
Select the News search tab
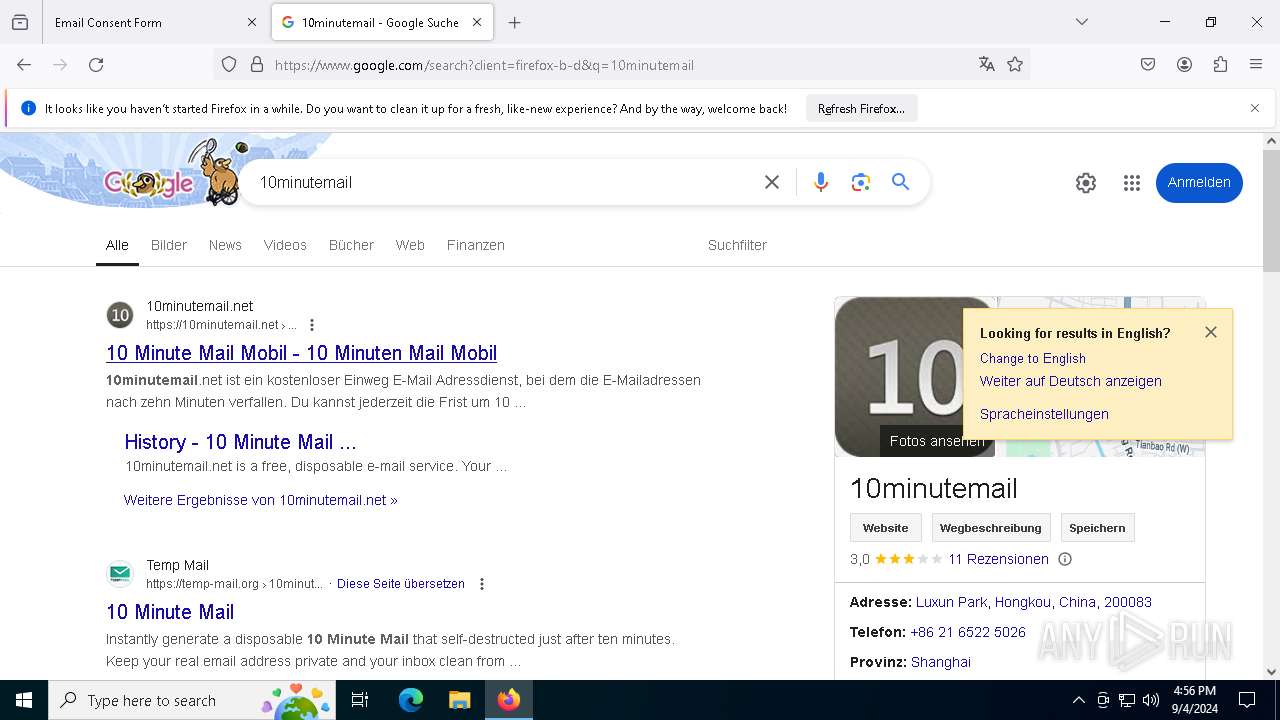tap(225, 245)
